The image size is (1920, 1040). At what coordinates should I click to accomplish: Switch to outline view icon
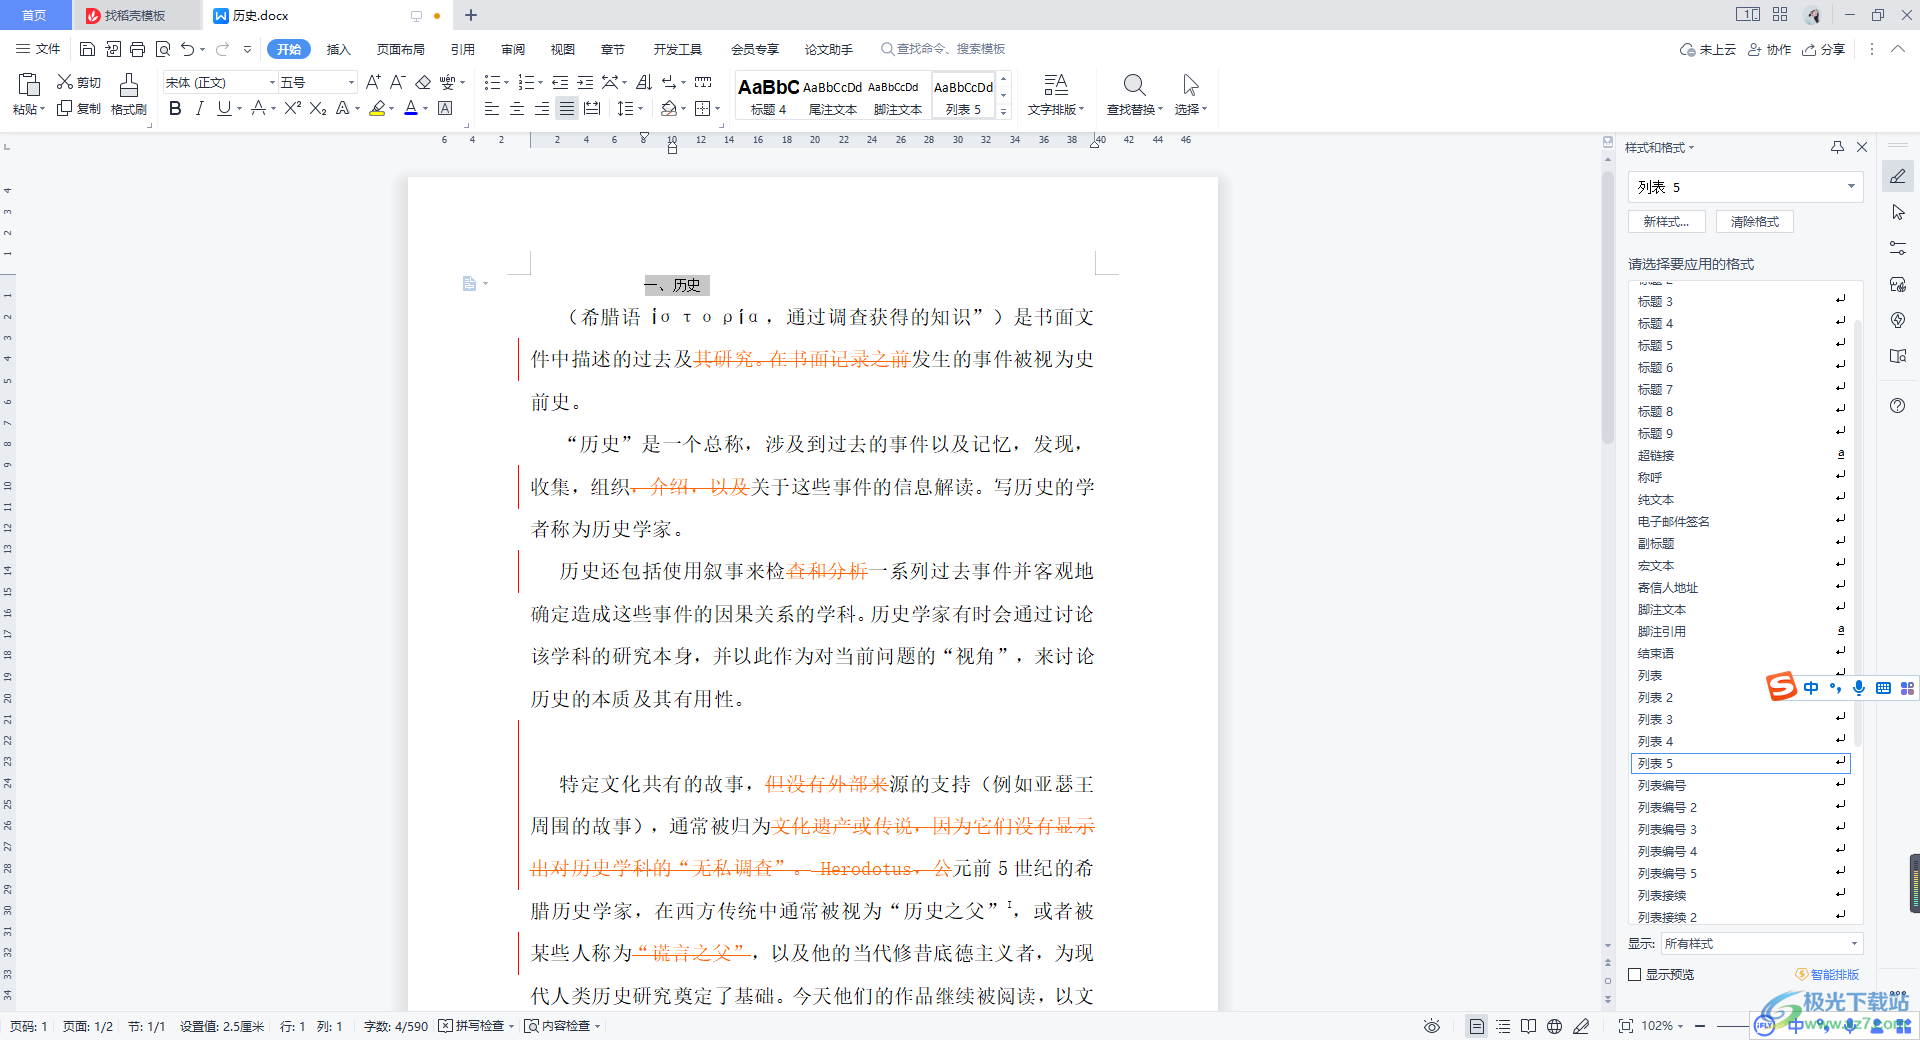pos(1503,1026)
